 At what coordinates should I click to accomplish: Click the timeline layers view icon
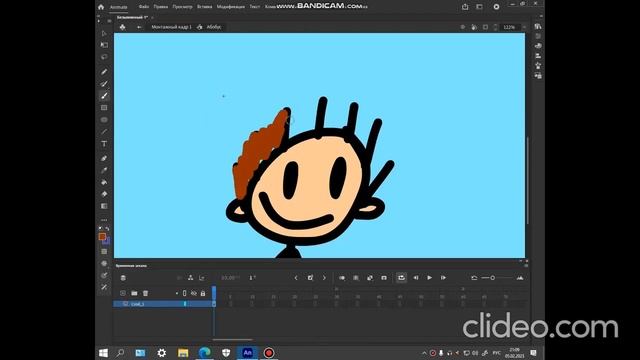pos(123,278)
